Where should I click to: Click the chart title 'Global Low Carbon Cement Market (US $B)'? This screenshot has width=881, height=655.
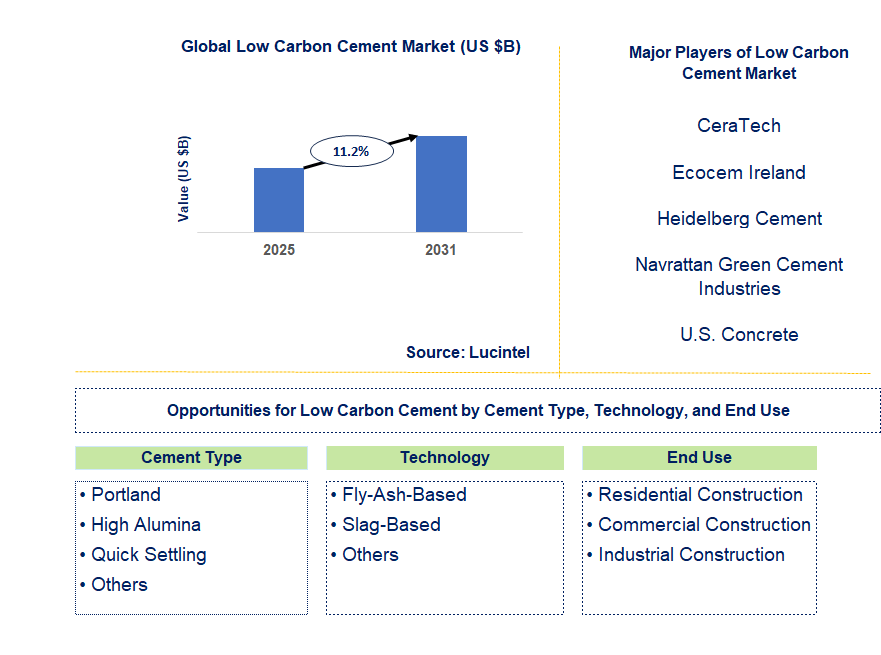point(351,46)
